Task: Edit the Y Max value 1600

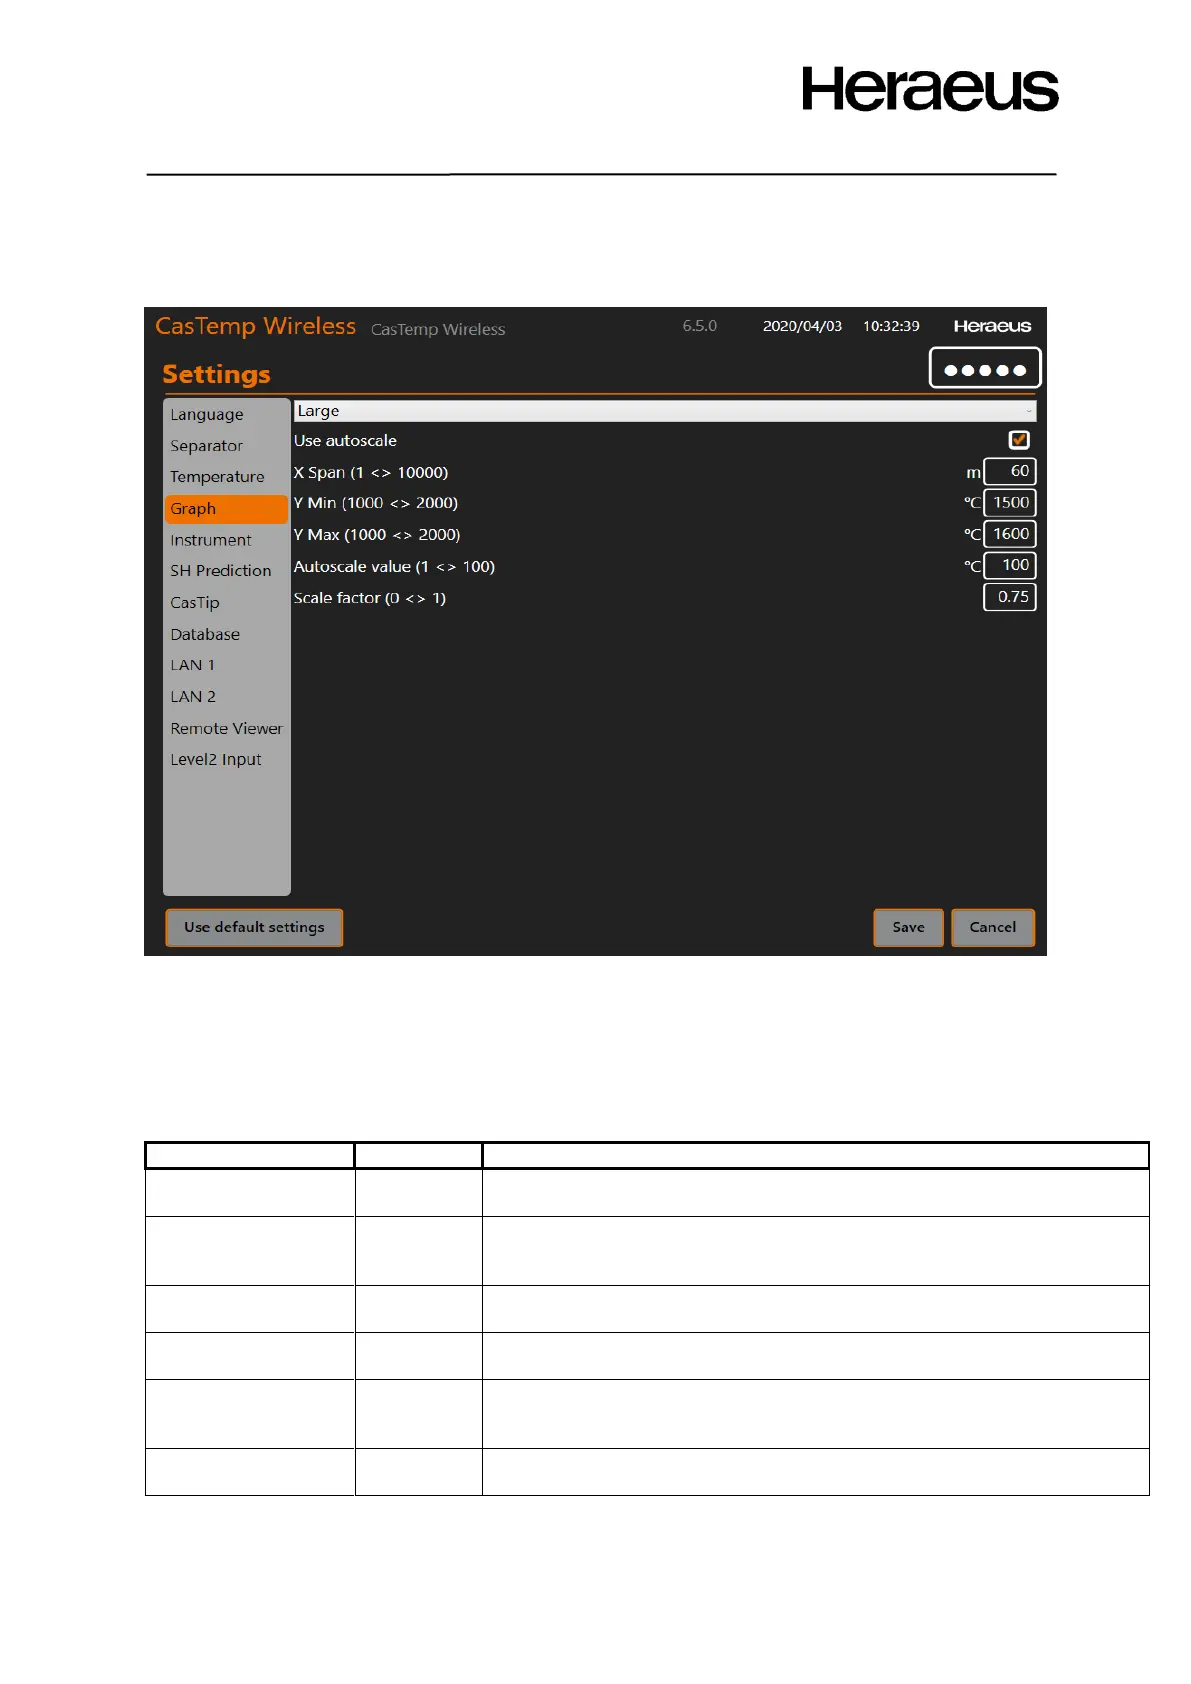Action: 1010,534
